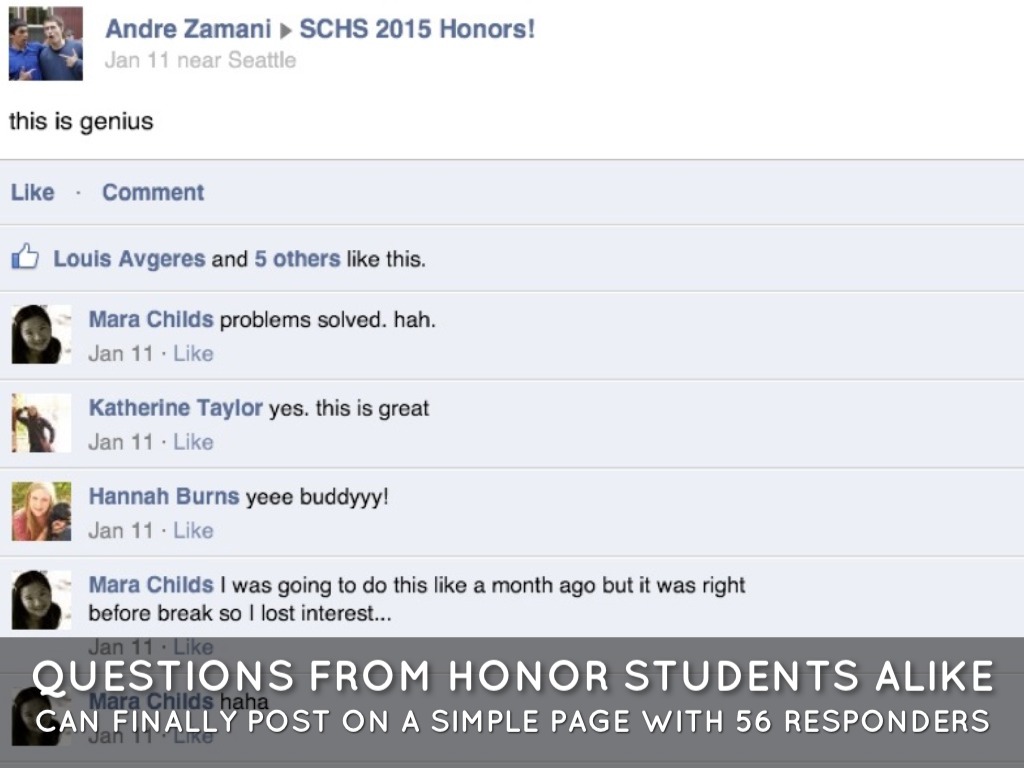Open commenter name on 'yes. this is great'
The width and height of the screenshot is (1024, 768).
[x=175, y=408]
